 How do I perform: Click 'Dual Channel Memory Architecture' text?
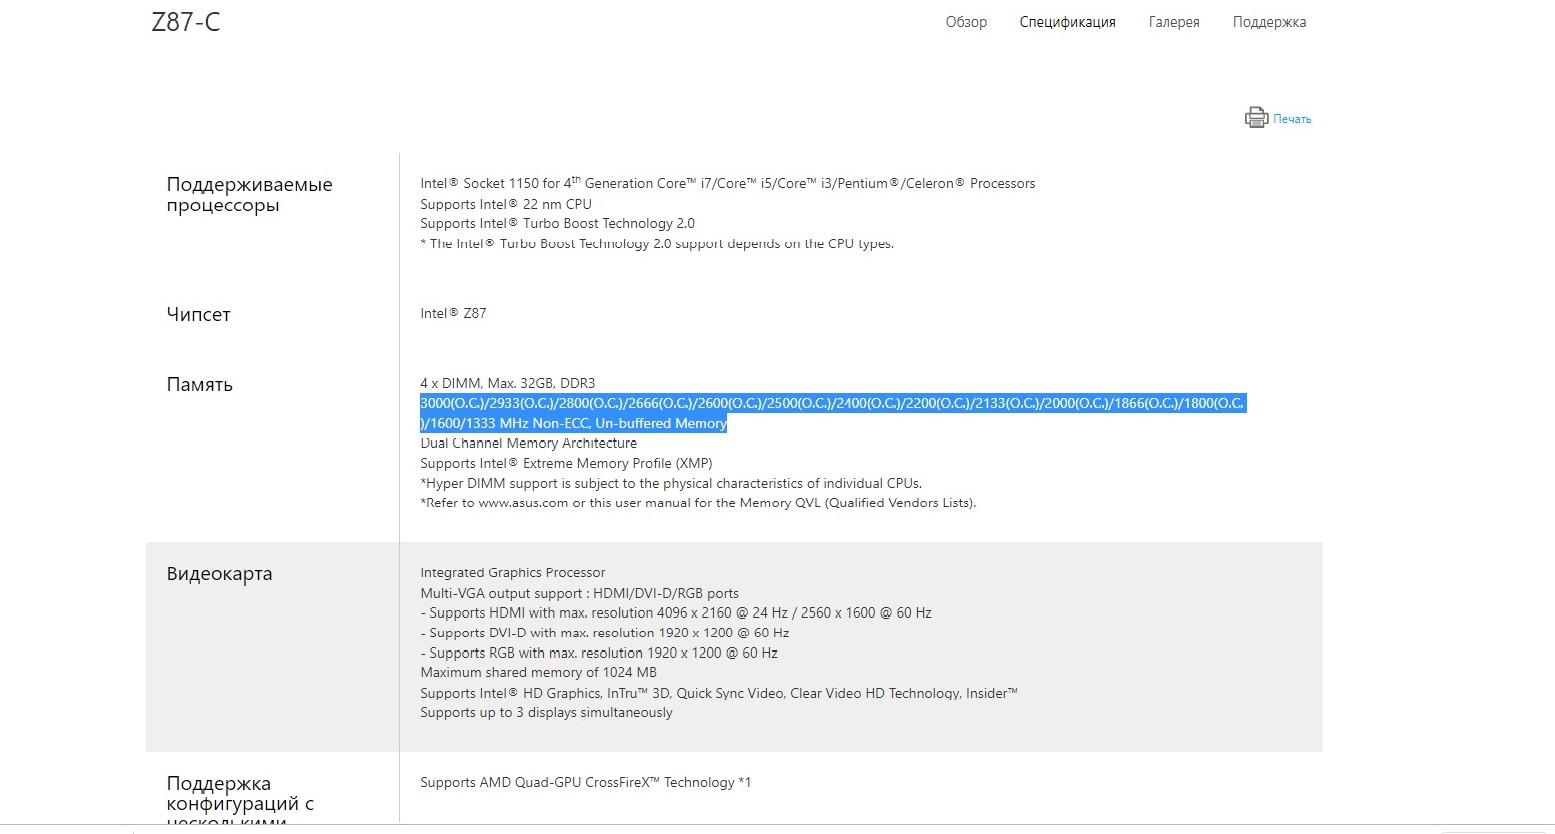point(528,443)
